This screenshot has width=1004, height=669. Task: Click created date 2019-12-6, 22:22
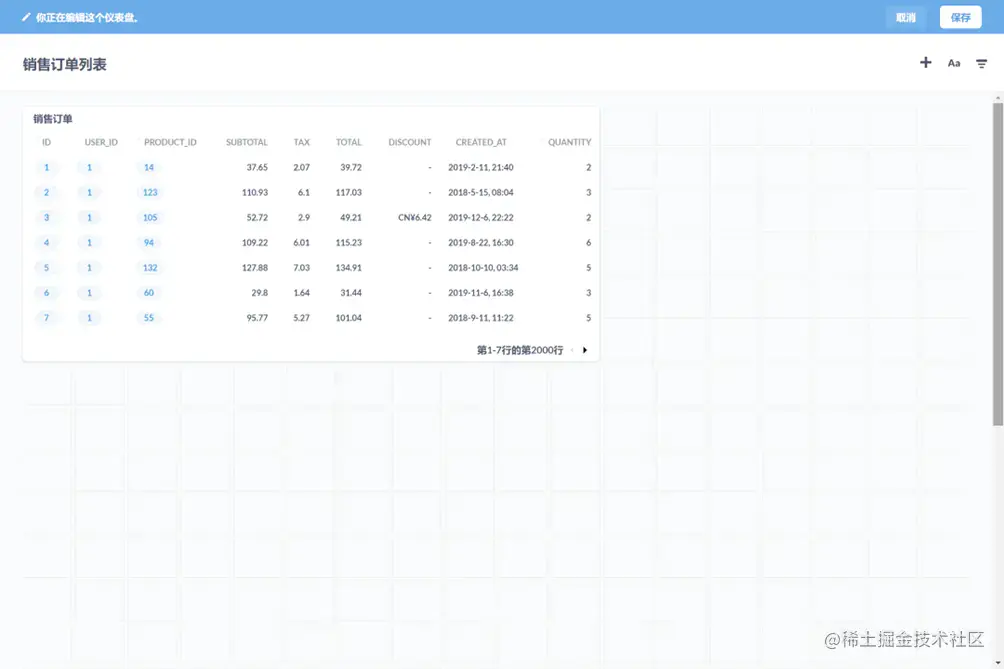[x=481, y=218]
